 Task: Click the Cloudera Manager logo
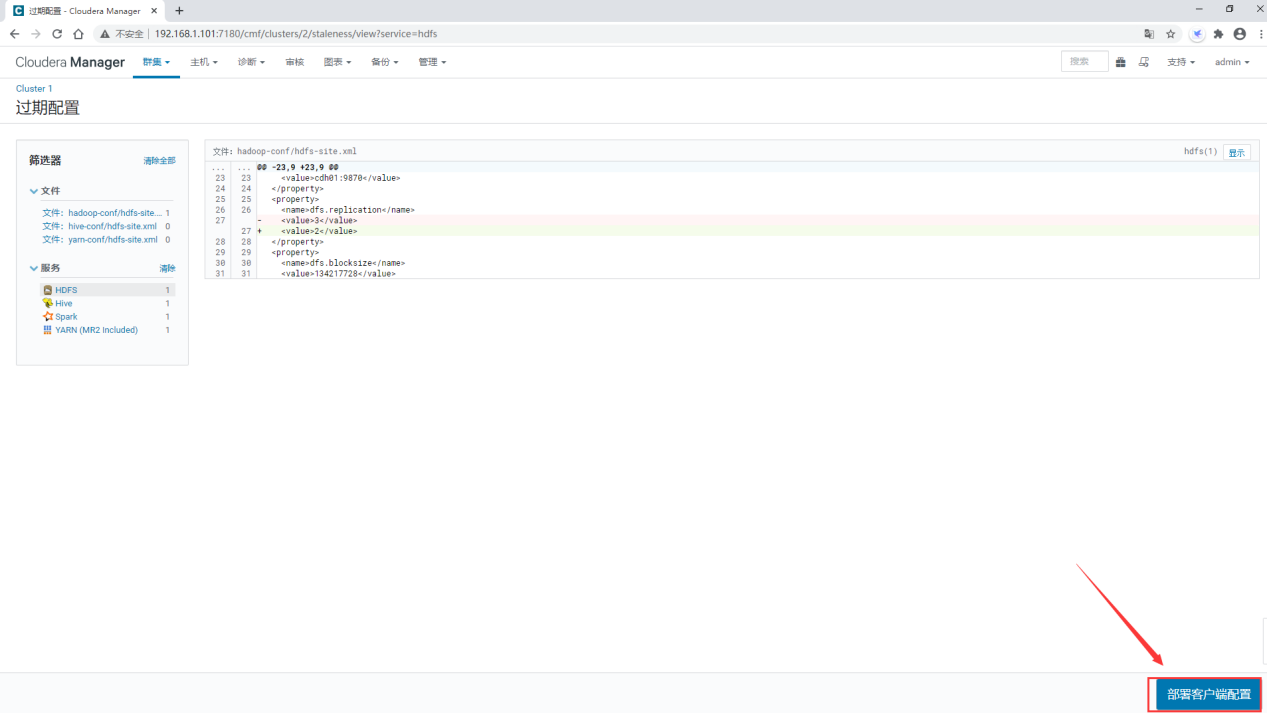pyautogui.click(x=70, y=62)
